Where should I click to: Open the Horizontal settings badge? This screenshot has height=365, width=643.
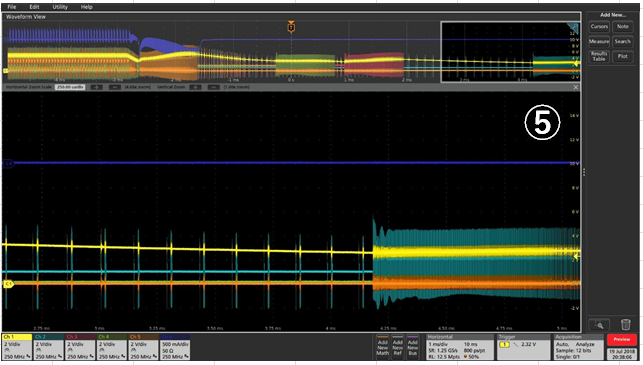(460, 347)
